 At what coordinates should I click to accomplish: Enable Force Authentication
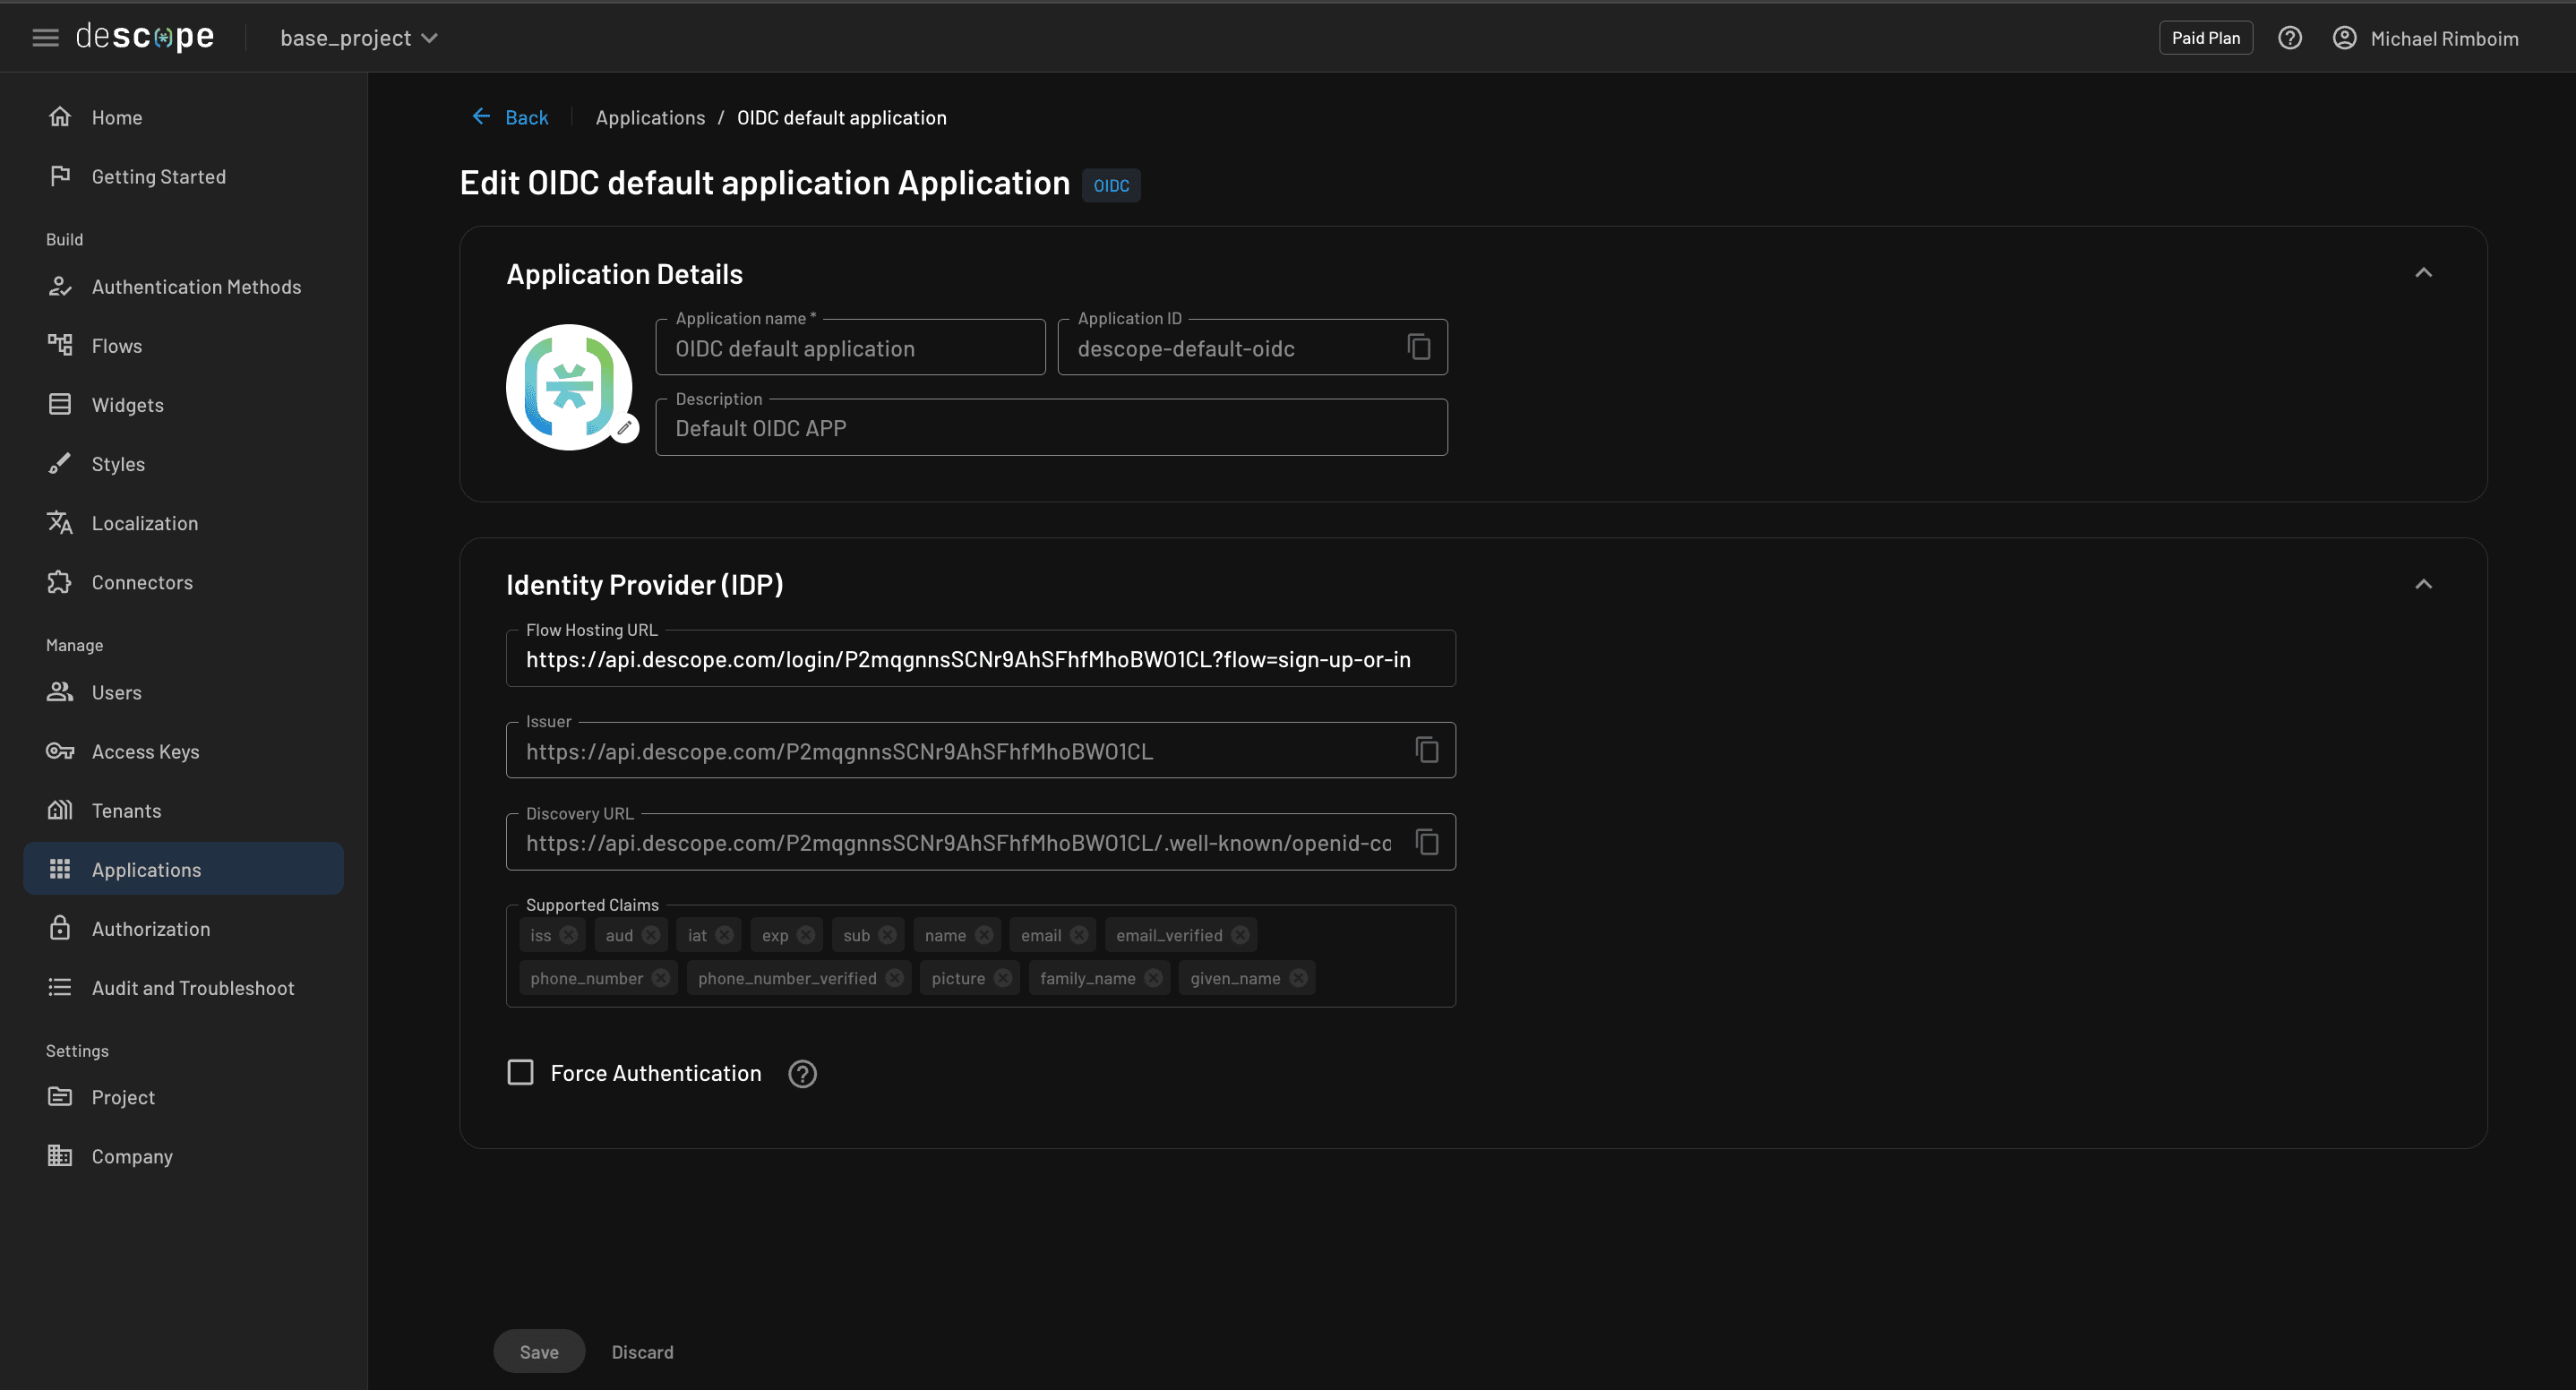(x=521, y=1072)
